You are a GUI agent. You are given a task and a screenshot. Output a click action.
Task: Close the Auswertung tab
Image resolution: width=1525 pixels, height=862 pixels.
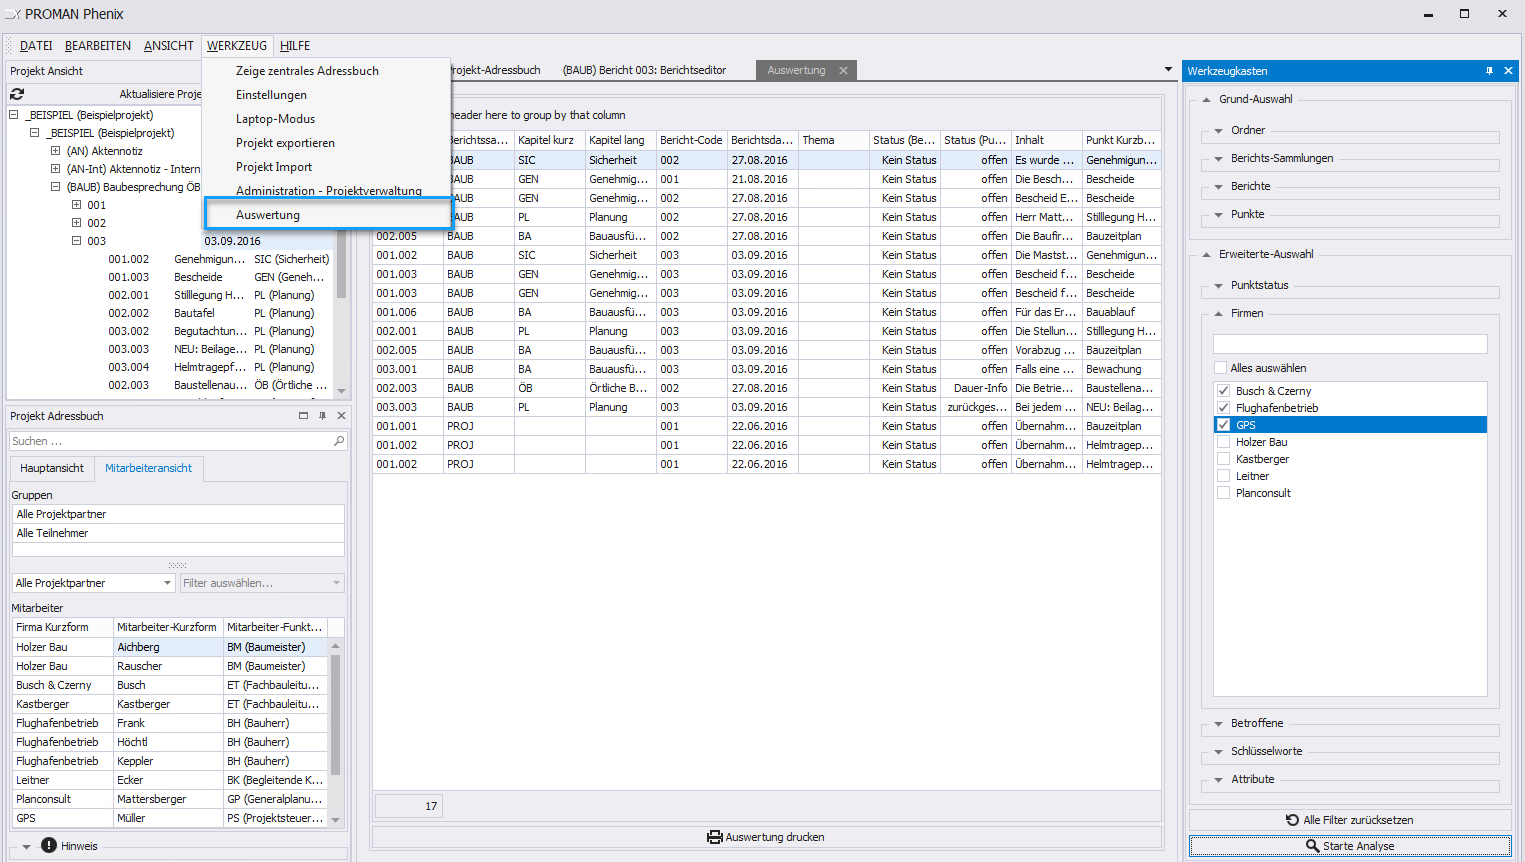(x=843, y=70)
